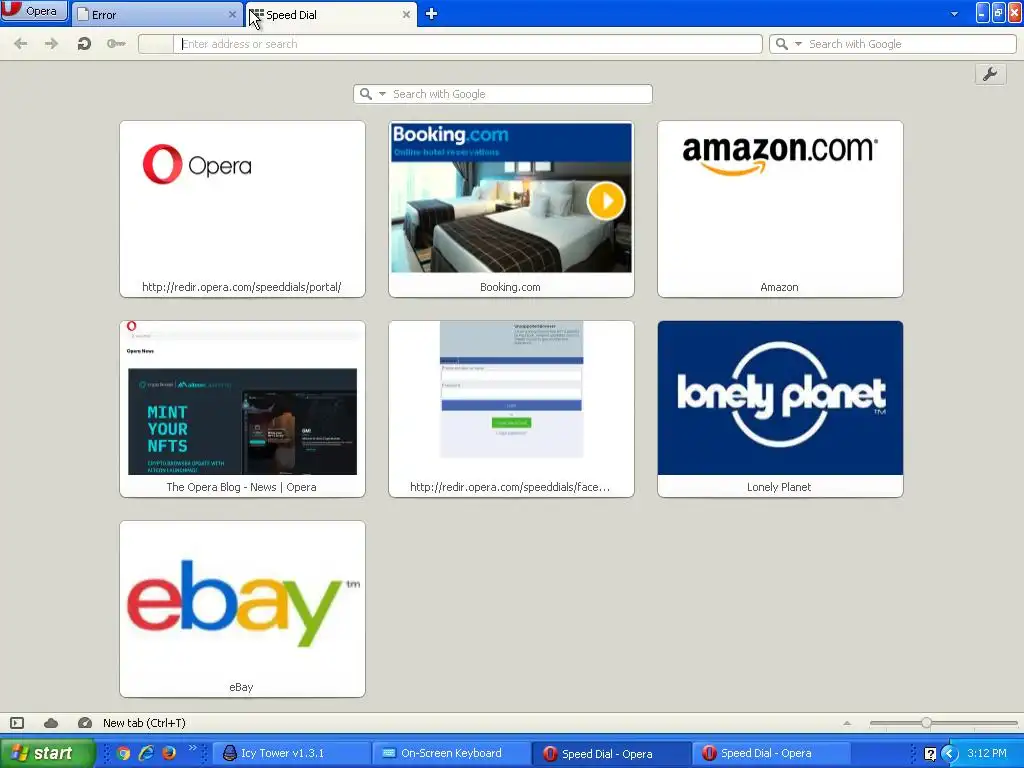
Task: Select first Speed Dial - Opera taskbar button
Action: click(x=609, y=754)
